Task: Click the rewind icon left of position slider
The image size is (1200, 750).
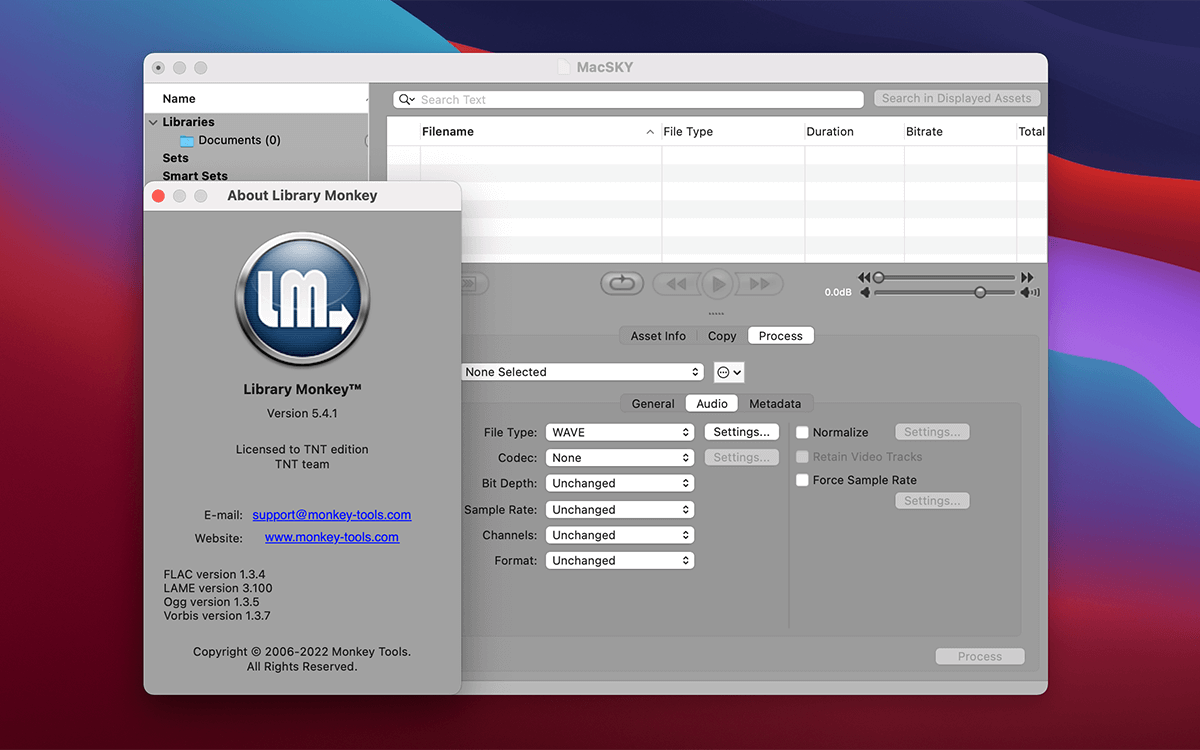Action: pos(864,277)
